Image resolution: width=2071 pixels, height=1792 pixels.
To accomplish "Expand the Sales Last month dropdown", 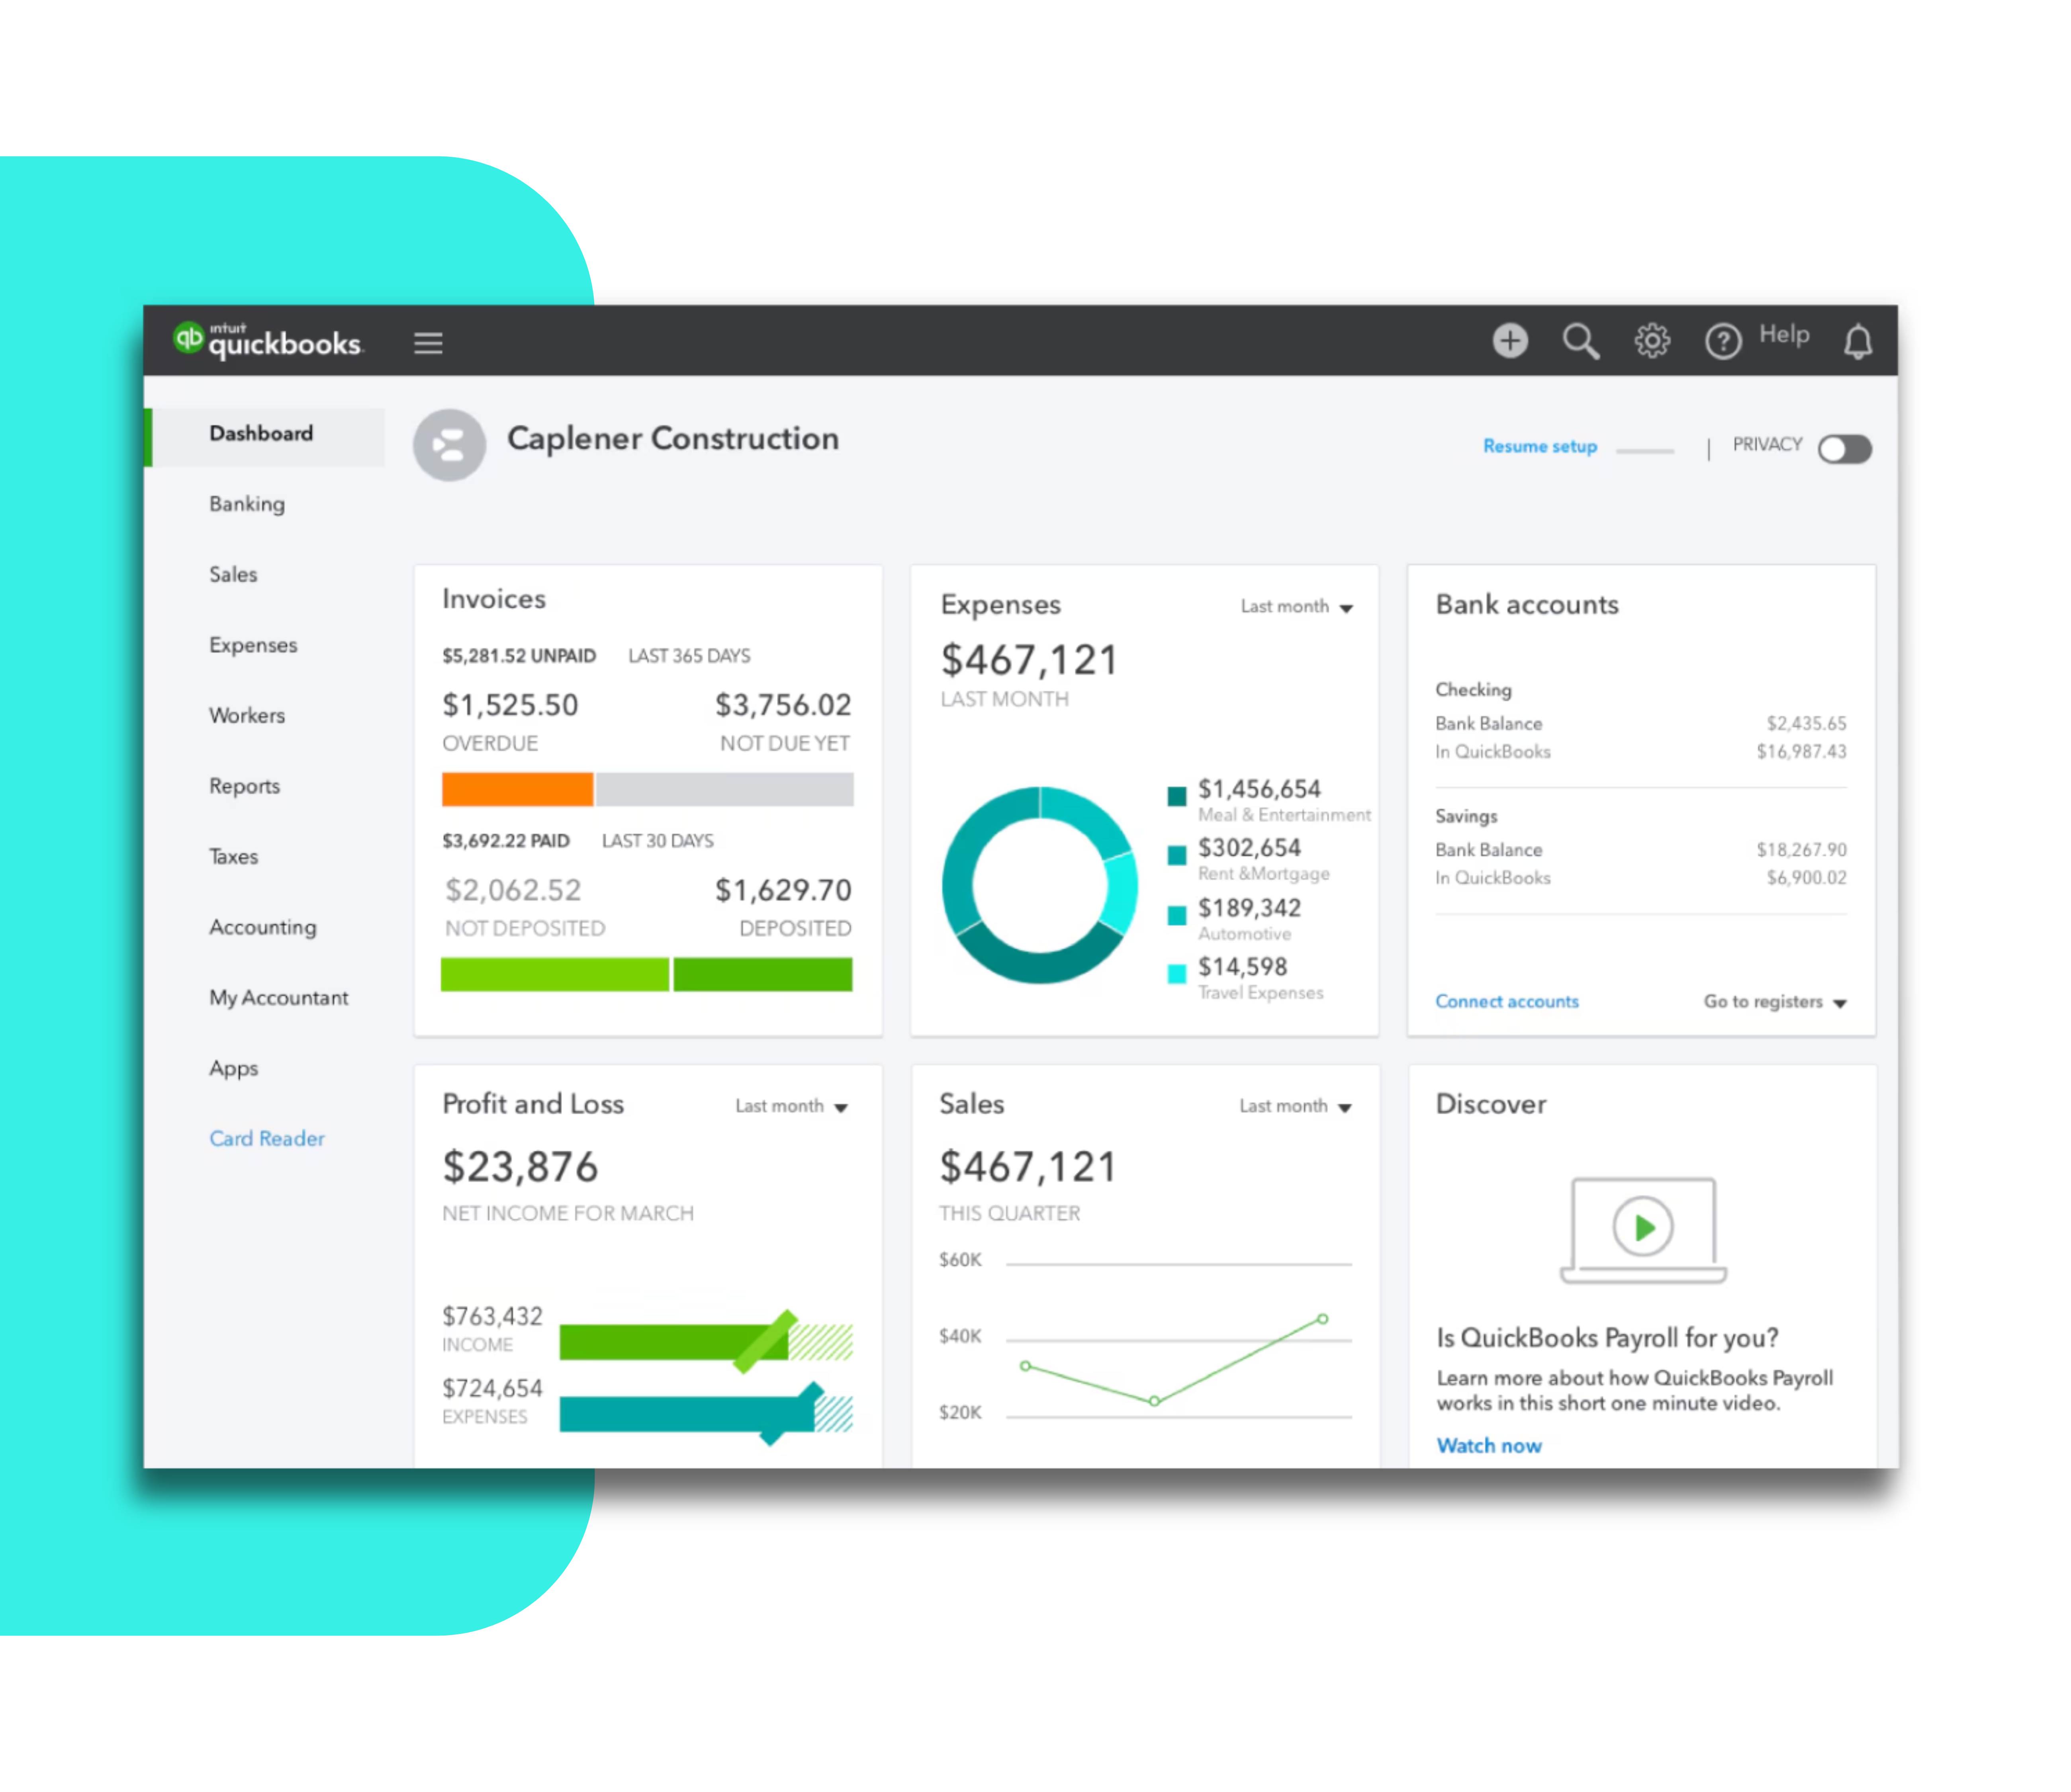I will 1295,1106.
